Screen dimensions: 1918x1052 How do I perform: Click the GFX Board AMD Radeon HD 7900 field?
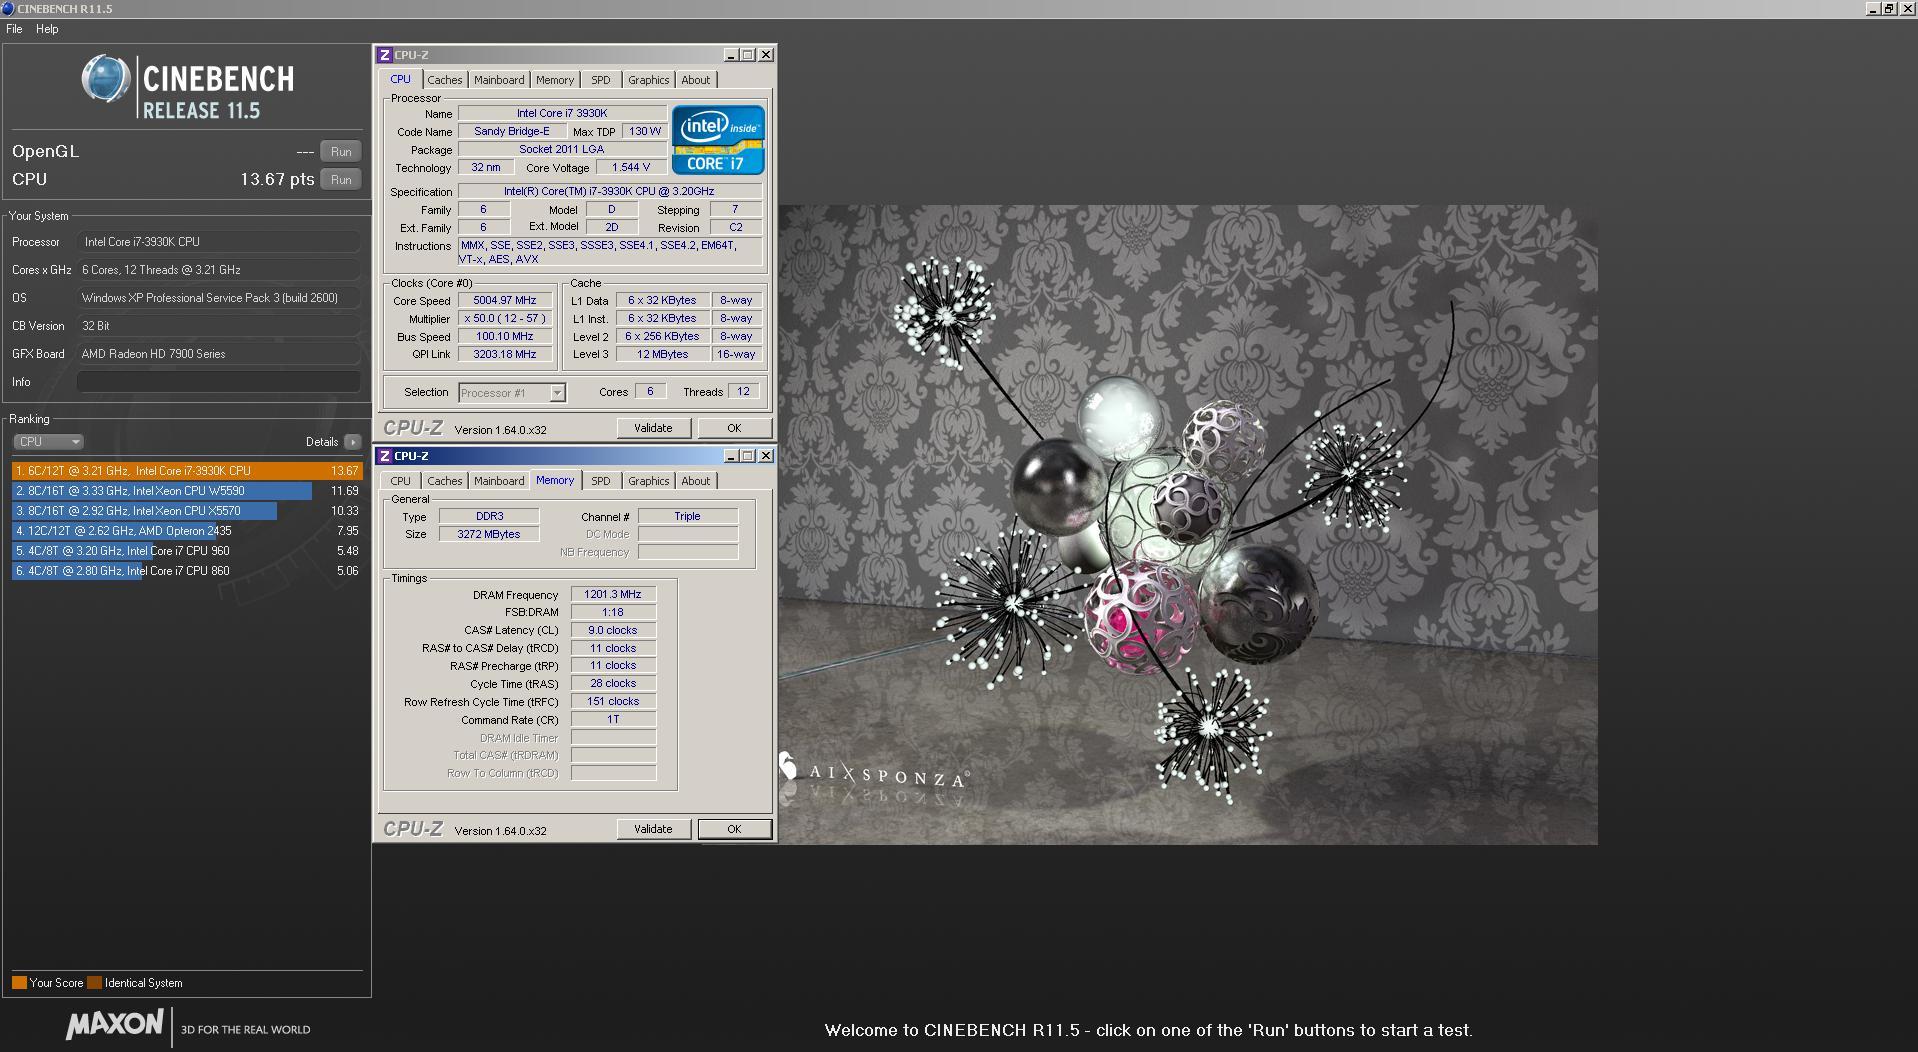click(218, 354)
